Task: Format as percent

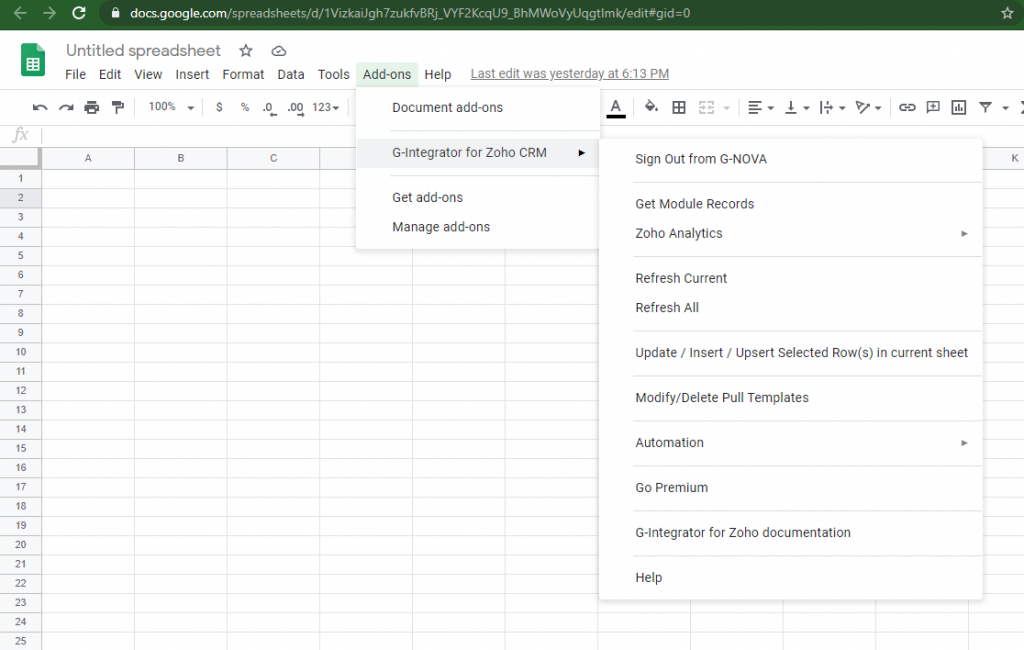Action: tap(245, 107)
